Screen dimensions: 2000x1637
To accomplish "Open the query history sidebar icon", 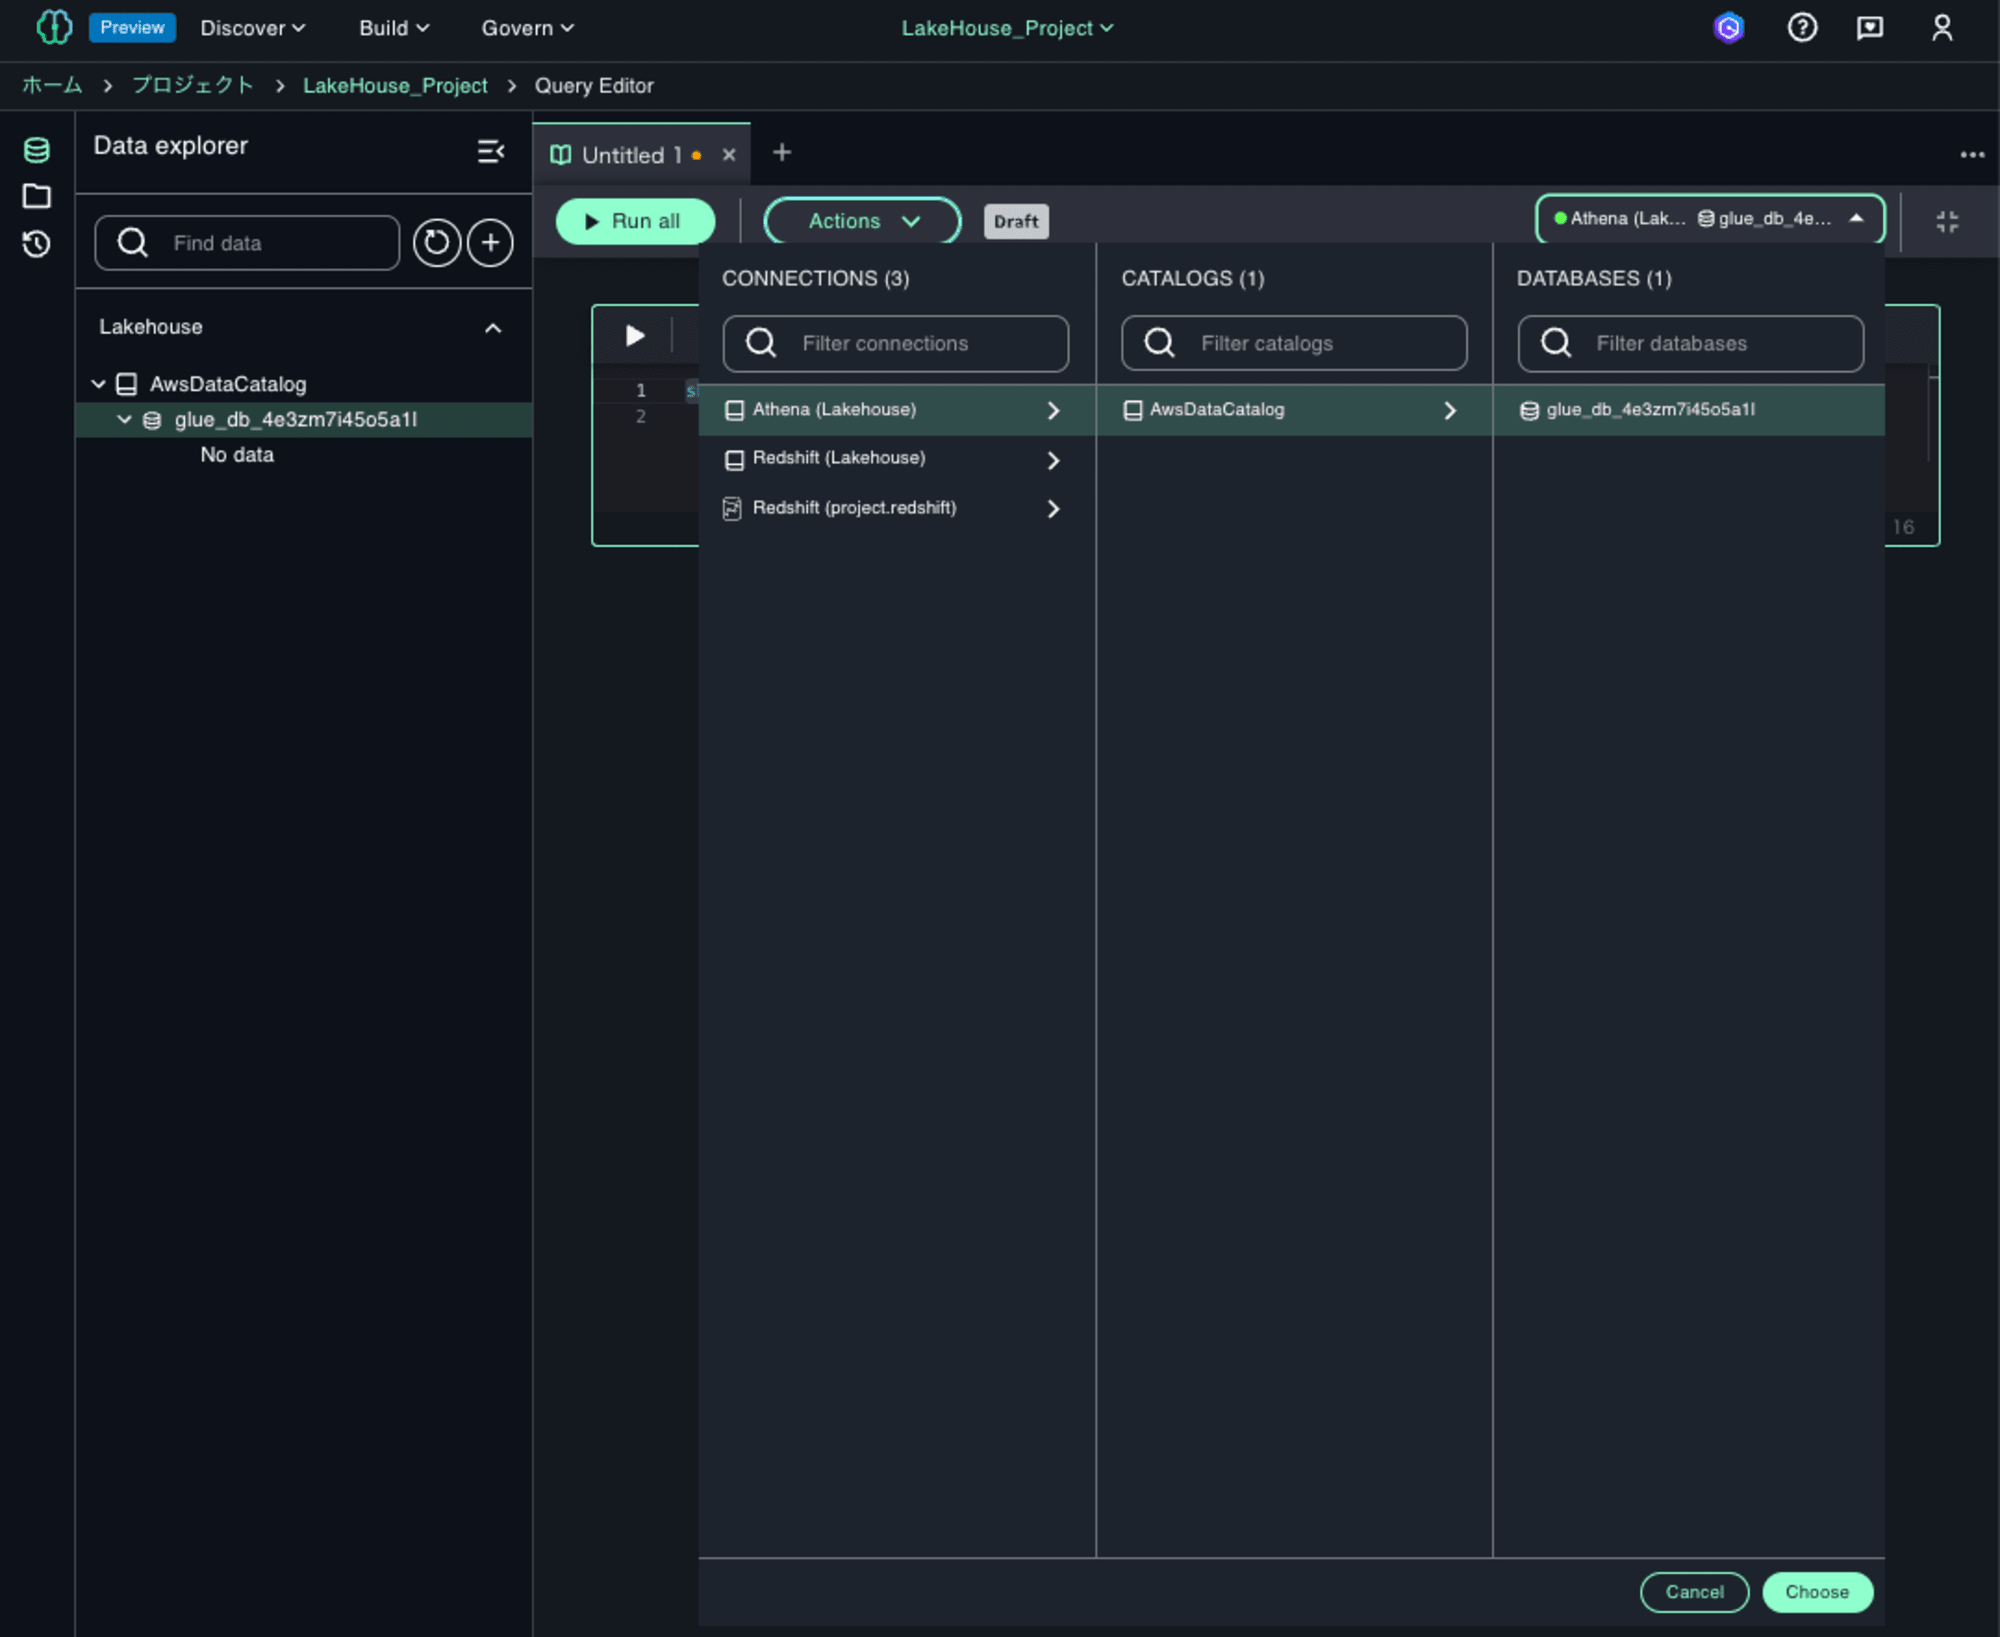I will (x=37, y=244).
